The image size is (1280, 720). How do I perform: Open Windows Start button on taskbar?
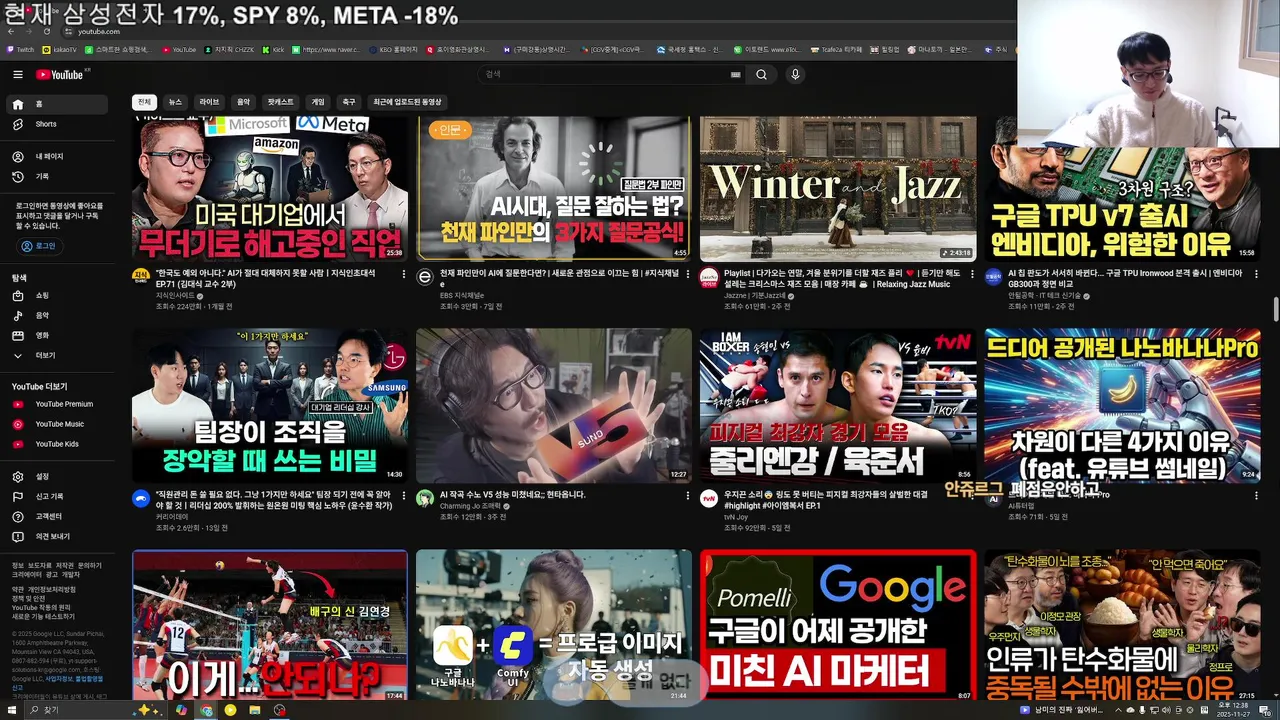coord(11,710)
